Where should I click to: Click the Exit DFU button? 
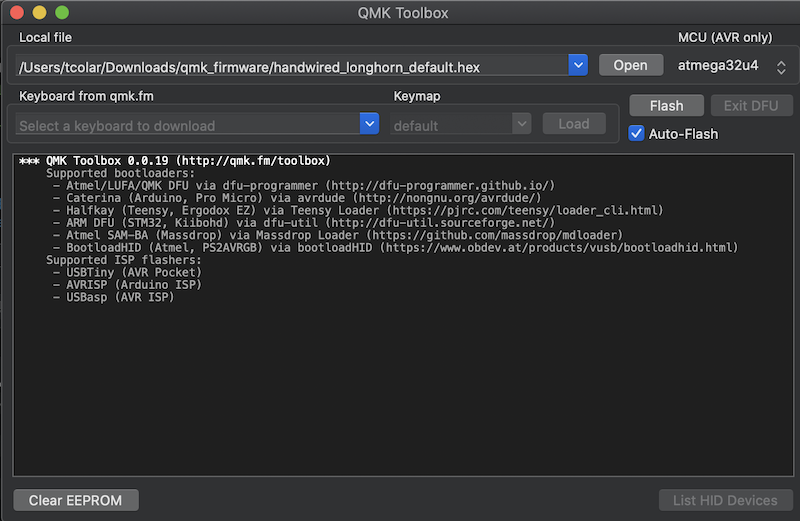coord(751,106)
